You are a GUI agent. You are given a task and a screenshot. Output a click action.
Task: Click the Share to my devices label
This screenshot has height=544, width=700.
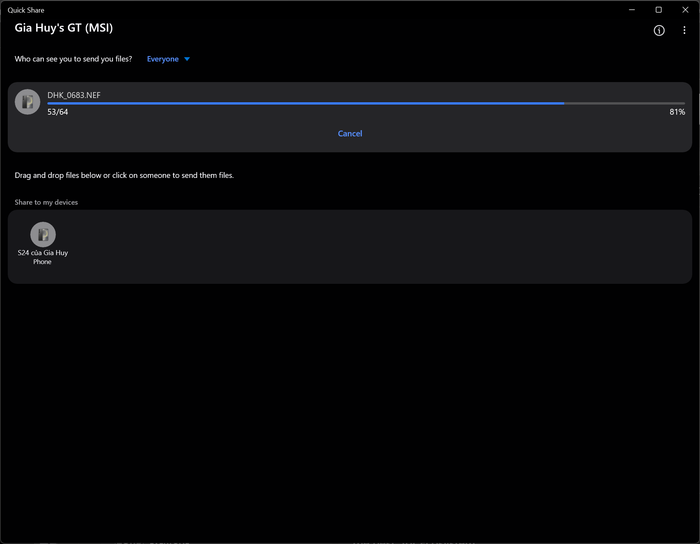point(46,202)
